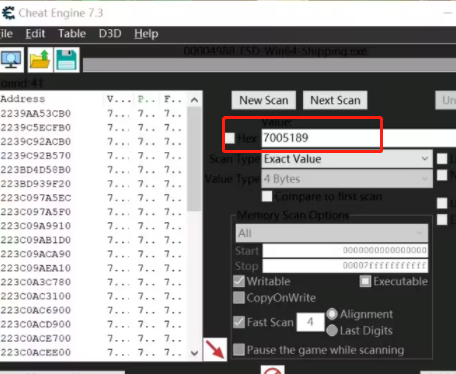Open the Value Type 4 Bytes dropdown
The image size is (456, 374).
347,179
